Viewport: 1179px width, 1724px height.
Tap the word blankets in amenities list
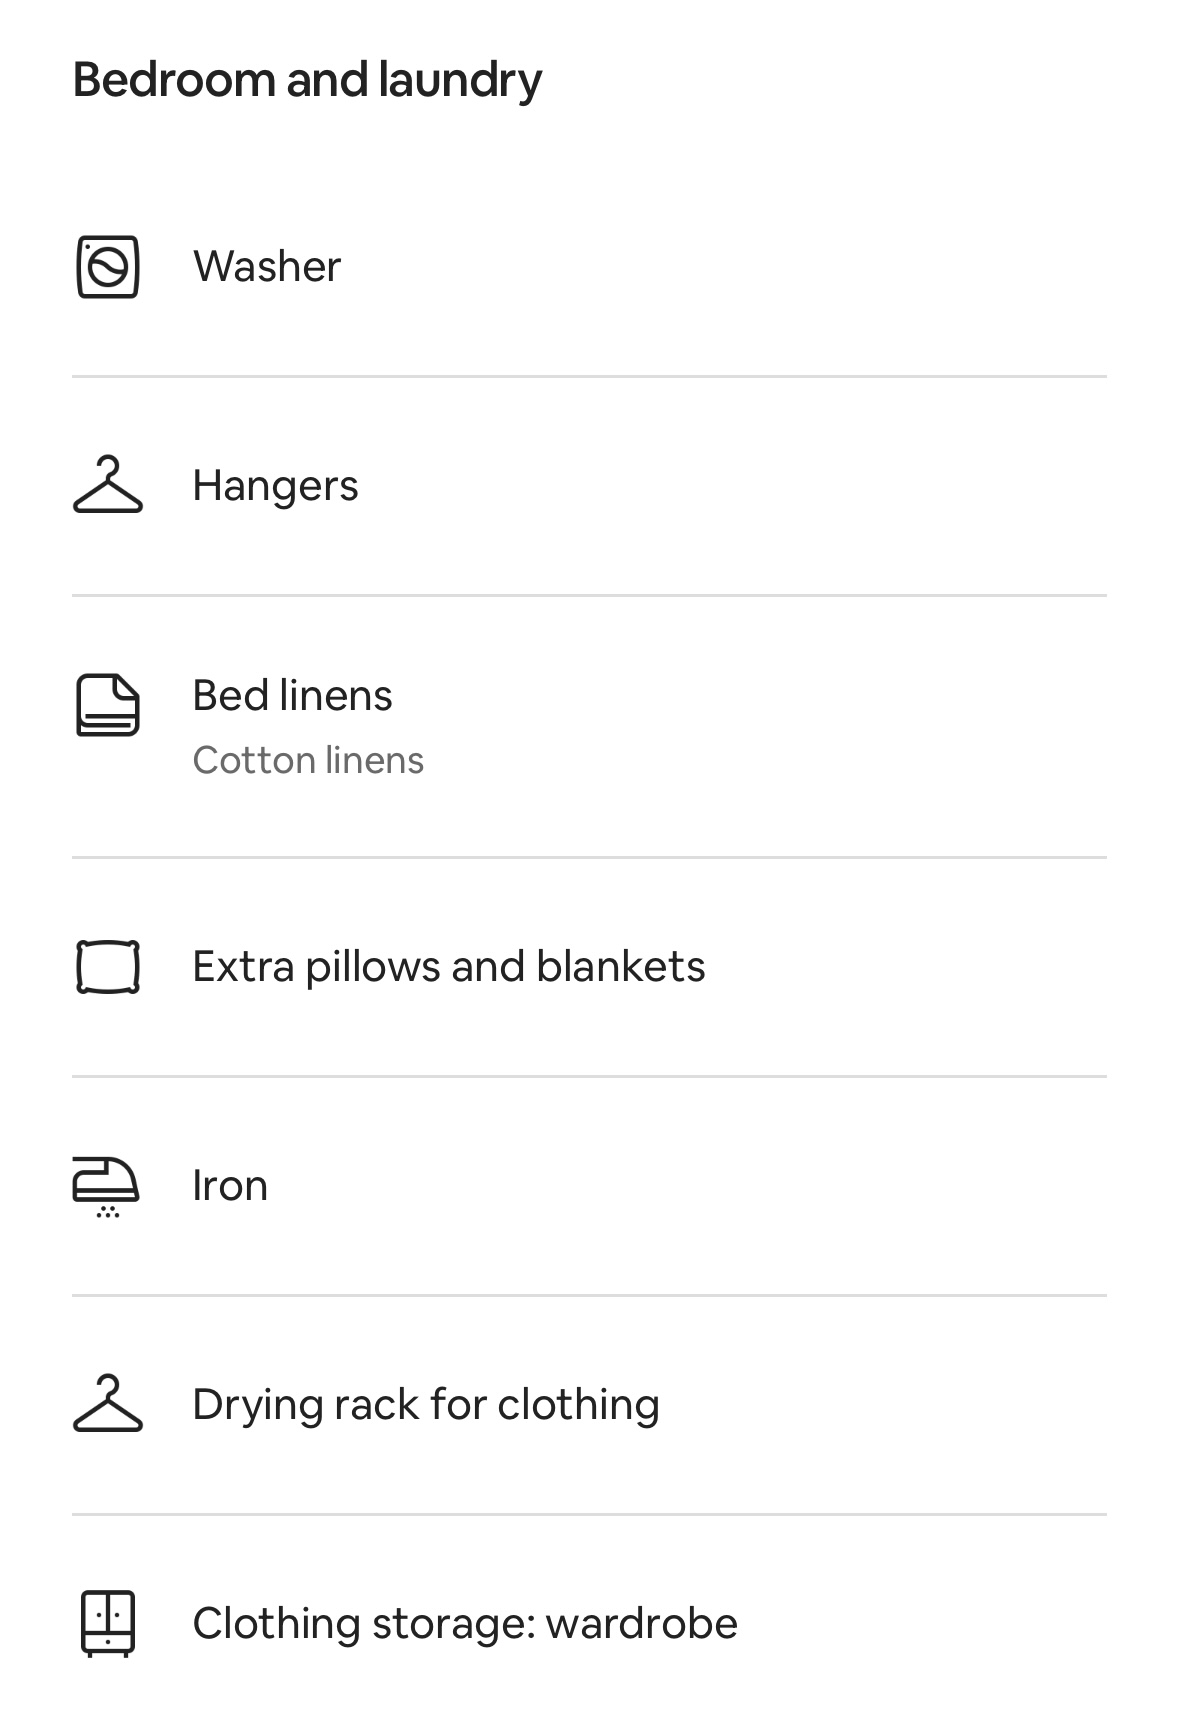tap(620, 967)
